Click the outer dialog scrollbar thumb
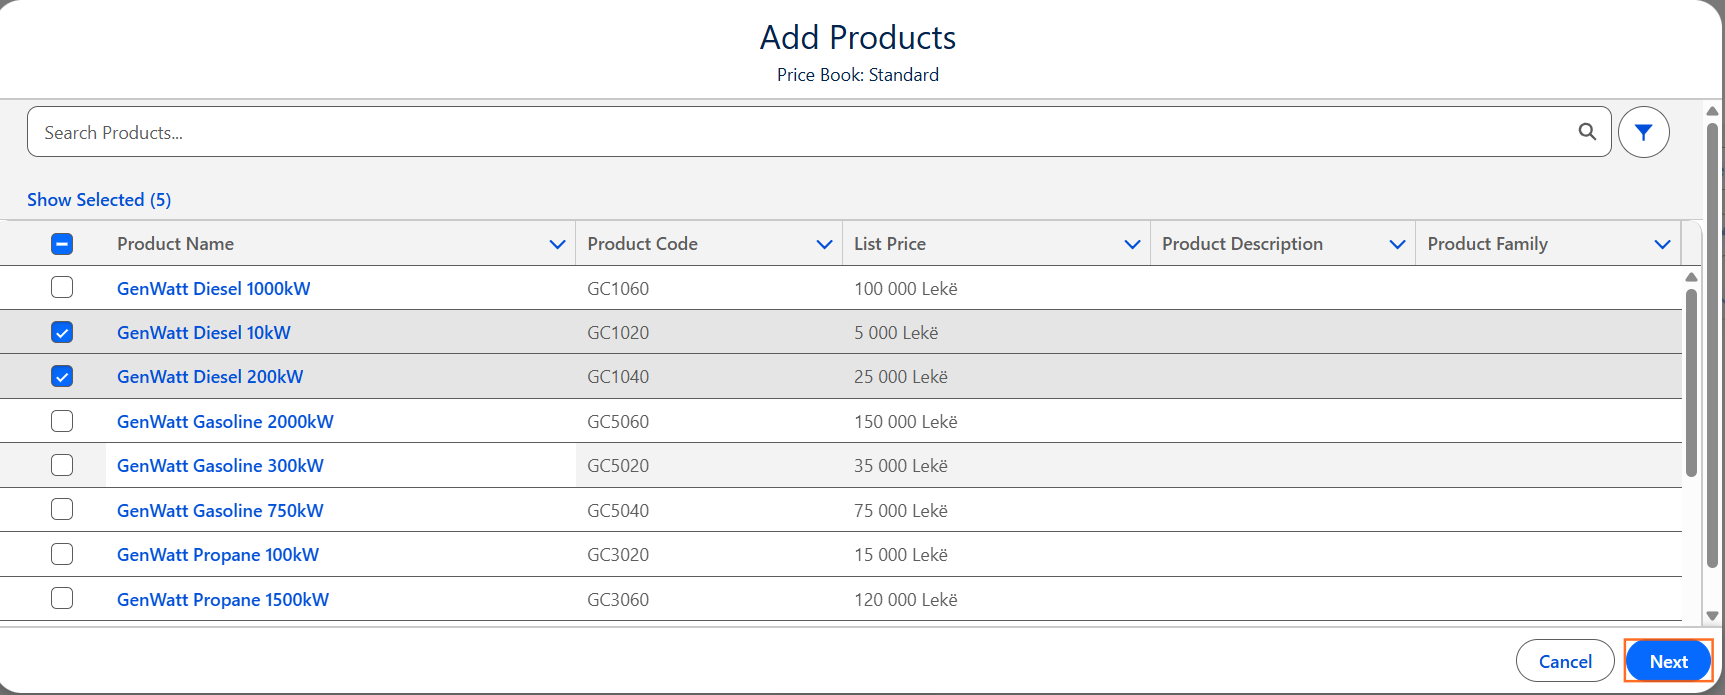 pyautogui.click(x=1712, y=345)
